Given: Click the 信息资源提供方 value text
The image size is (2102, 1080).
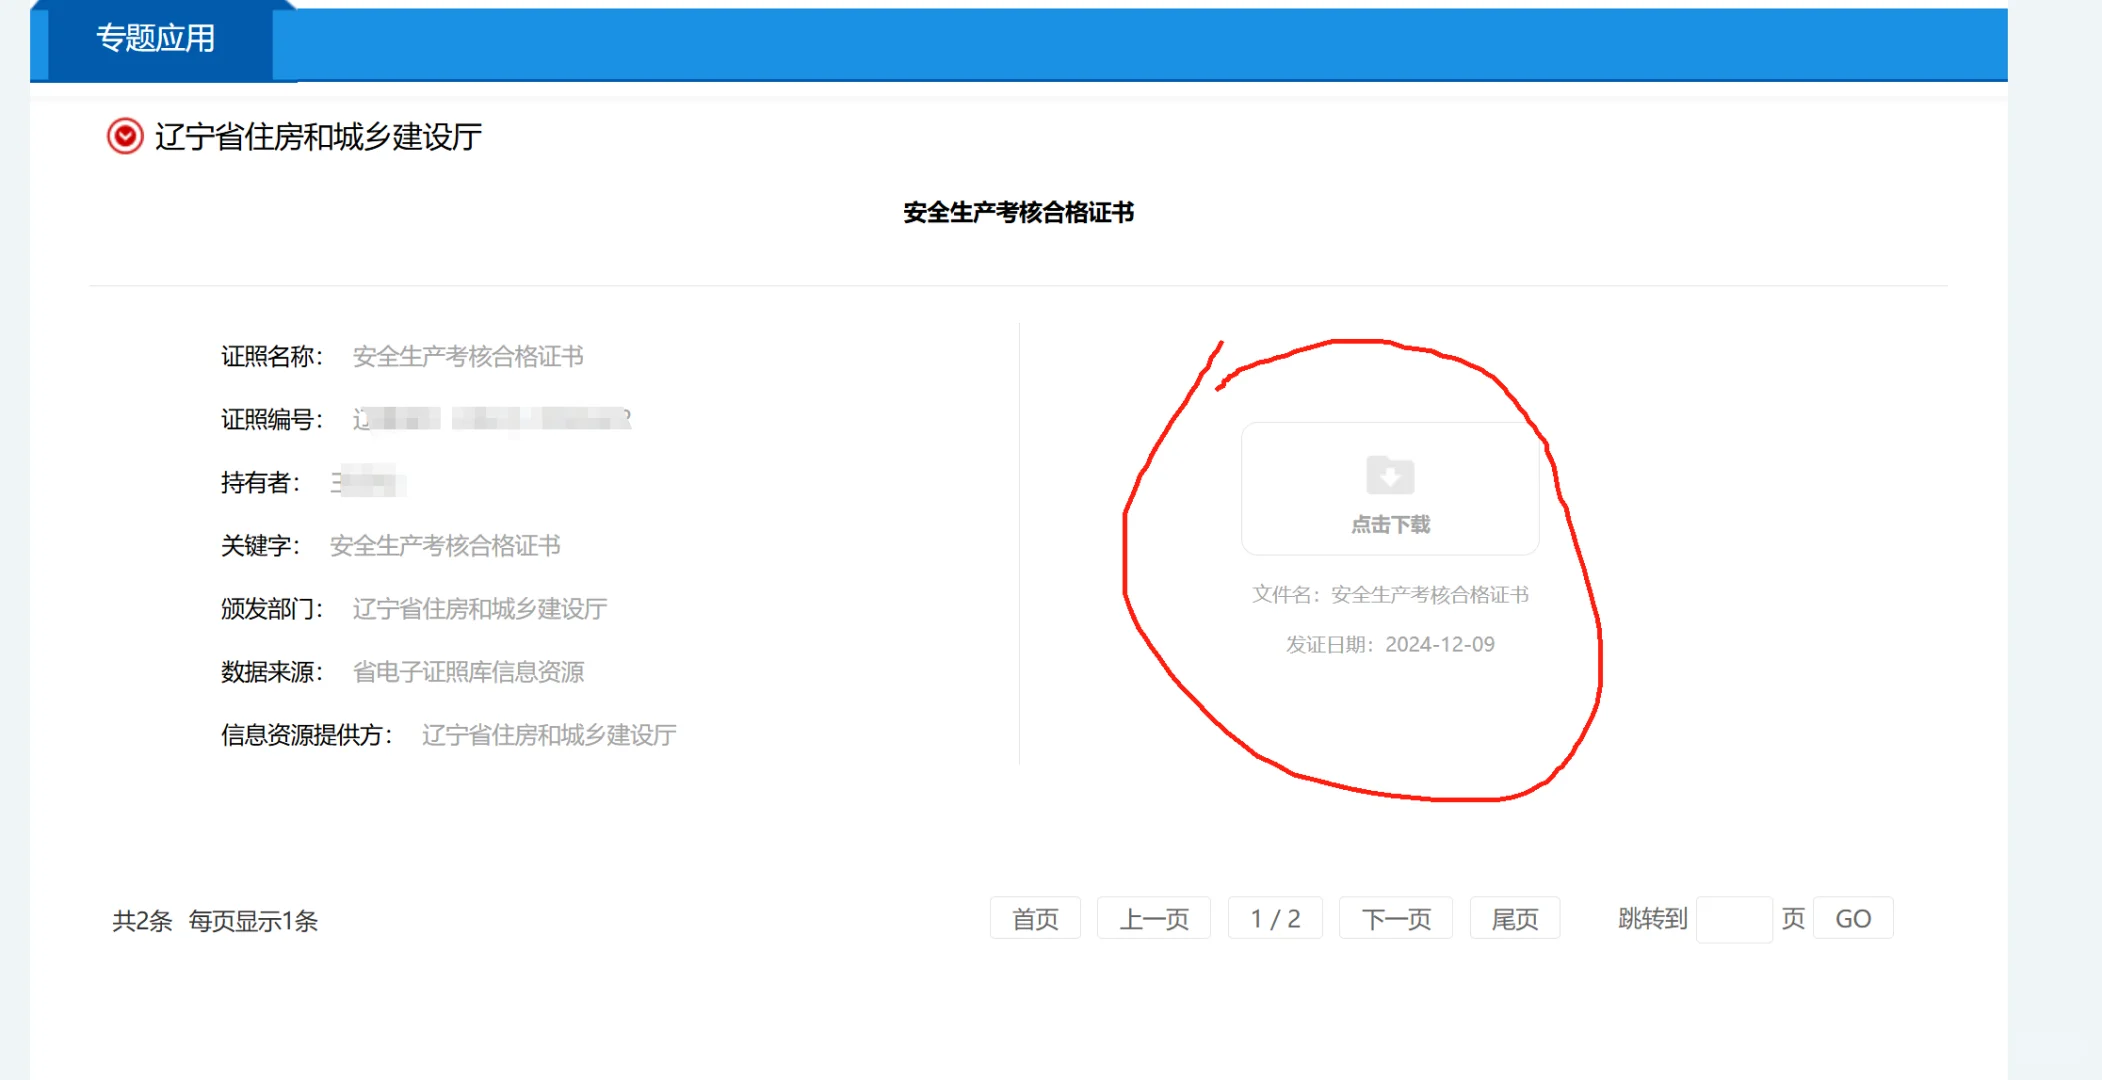Looking at the screenshot, I should coord(549,735).
